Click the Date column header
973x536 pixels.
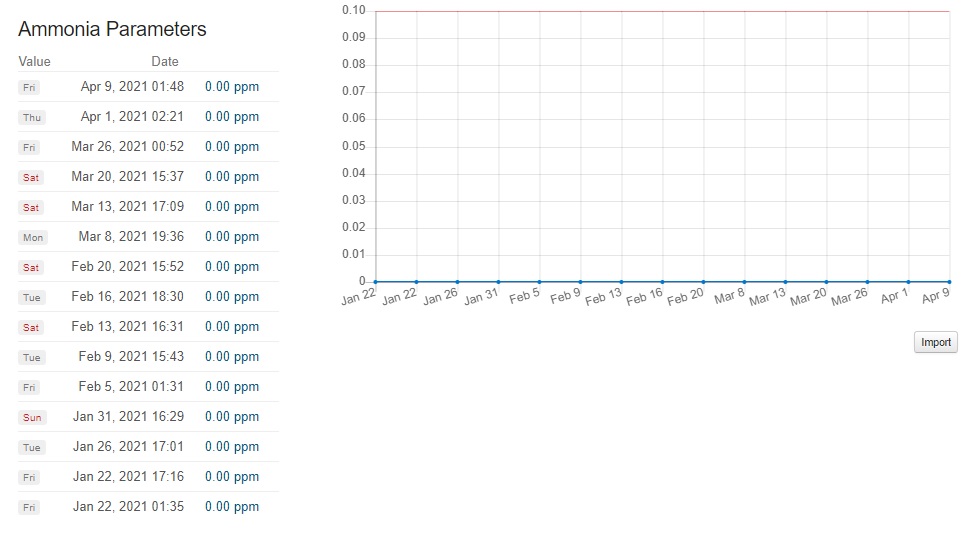(165, 61)
